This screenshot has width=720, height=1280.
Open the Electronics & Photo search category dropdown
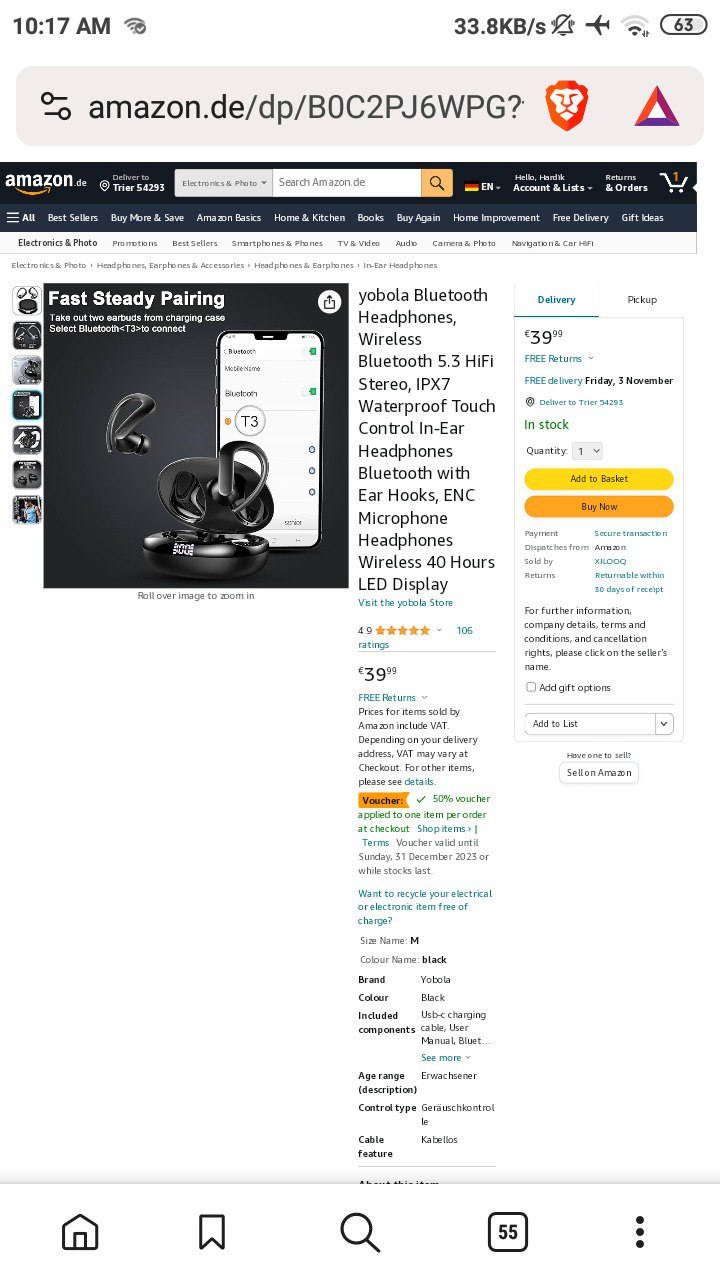click(224, 183)
